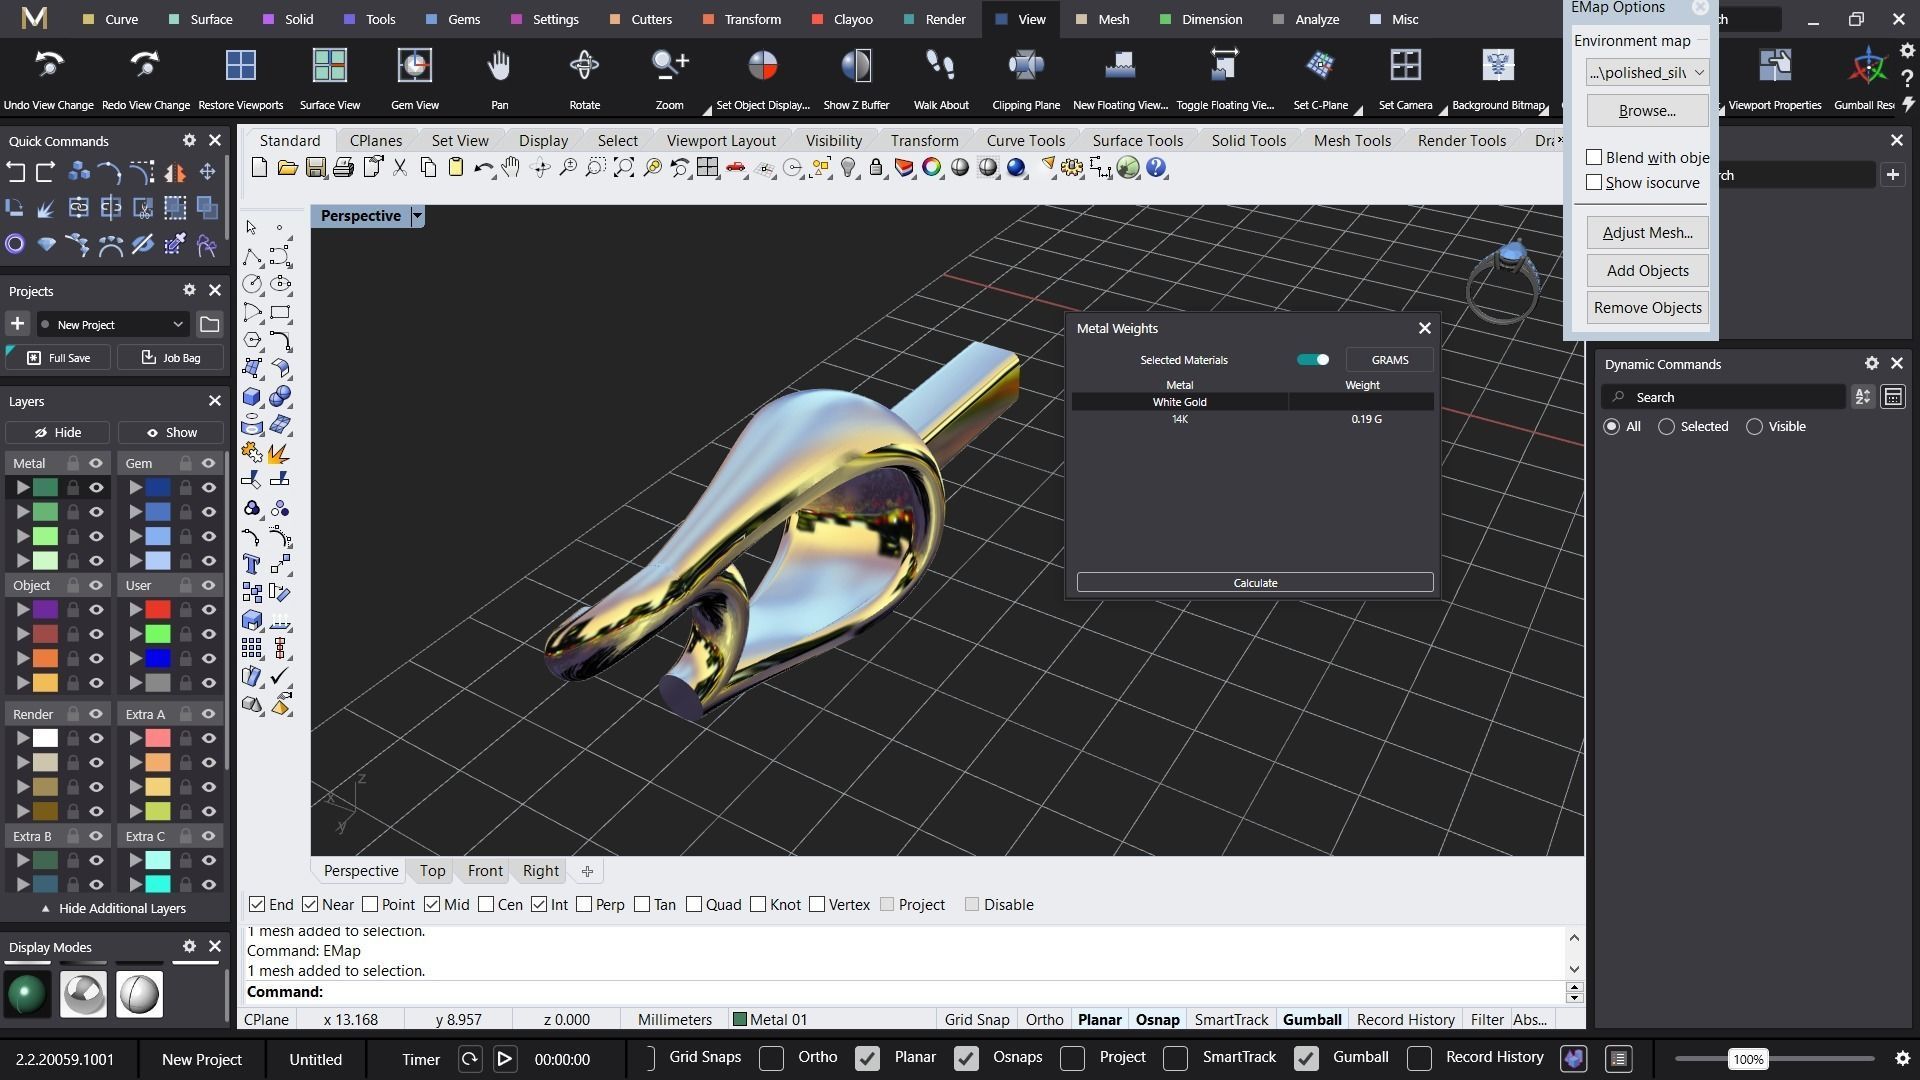
Task: Click the red User layer color swatch
Action: click(158, 610)
